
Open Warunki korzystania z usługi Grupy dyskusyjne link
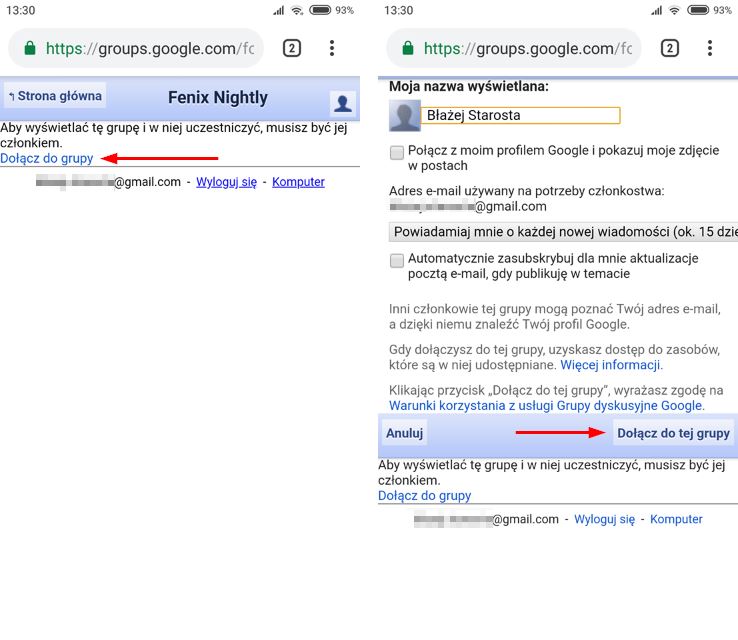pyautogui.click(x=546, y=406)
